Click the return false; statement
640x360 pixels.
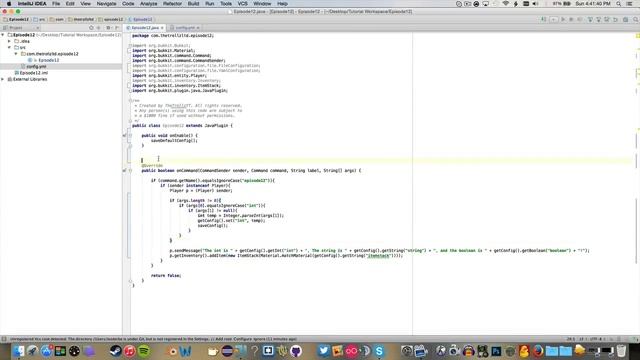[166, 276]
